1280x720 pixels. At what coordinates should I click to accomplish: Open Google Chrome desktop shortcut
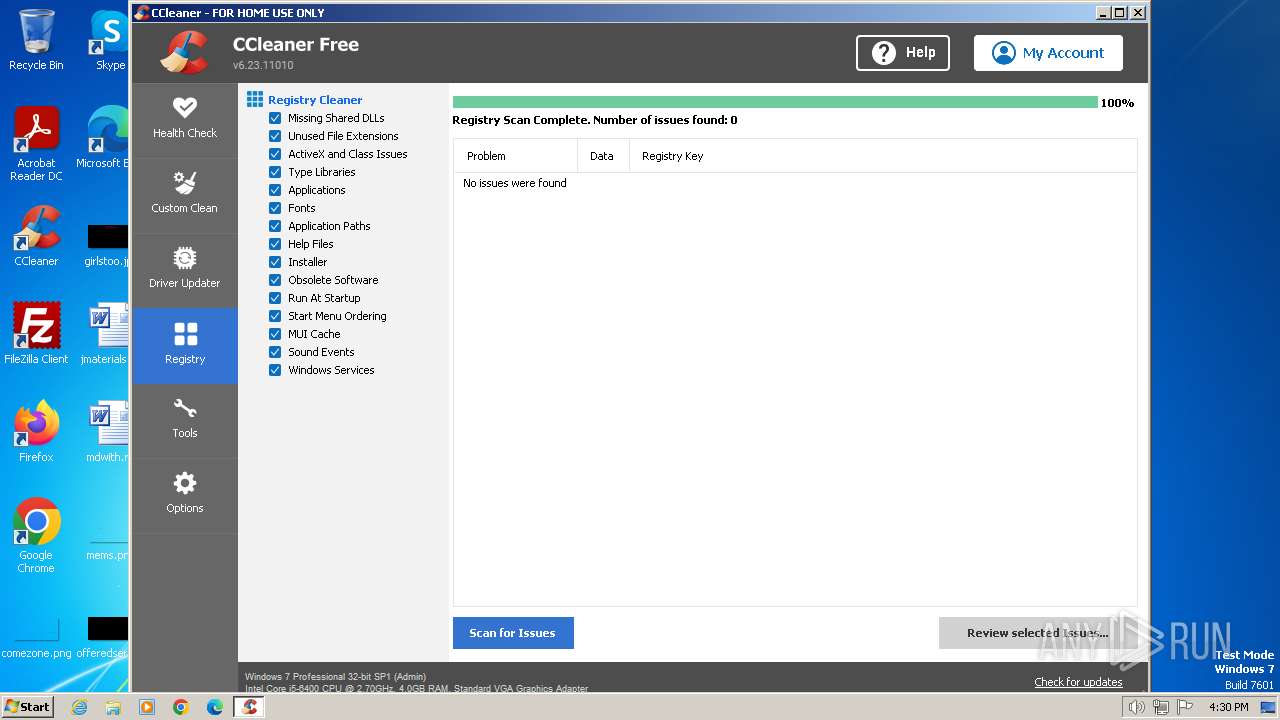[36, 536]
